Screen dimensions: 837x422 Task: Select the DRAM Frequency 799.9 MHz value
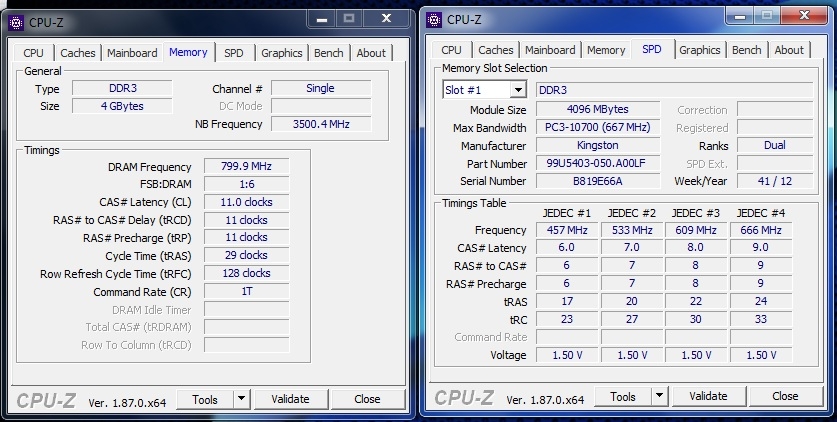pyautogui.click(x=247, y=166)
